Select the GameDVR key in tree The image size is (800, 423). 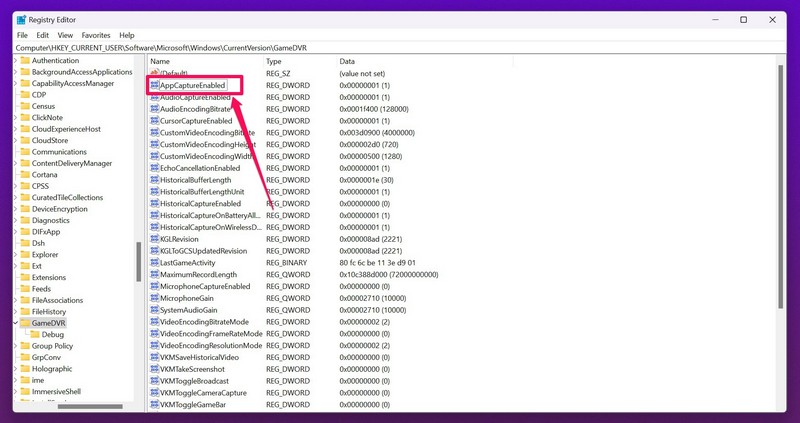click(48, 323)
